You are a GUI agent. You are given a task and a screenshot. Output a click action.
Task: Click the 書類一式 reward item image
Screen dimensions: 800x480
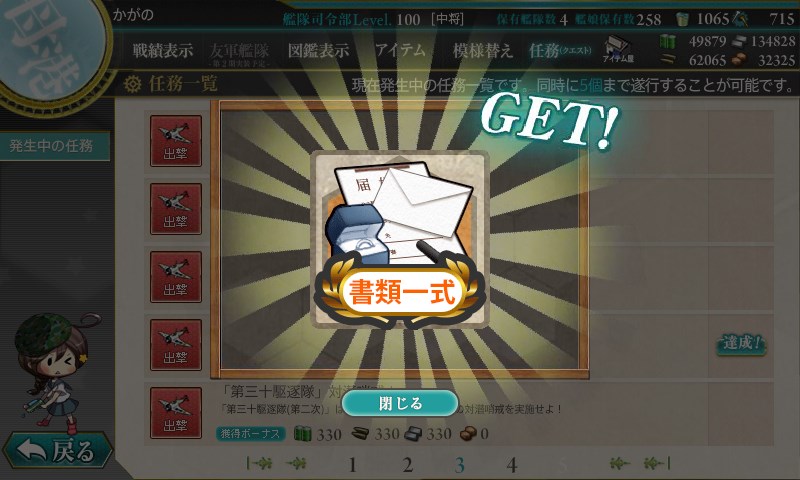pyautogui.click(x=399, y=240)
